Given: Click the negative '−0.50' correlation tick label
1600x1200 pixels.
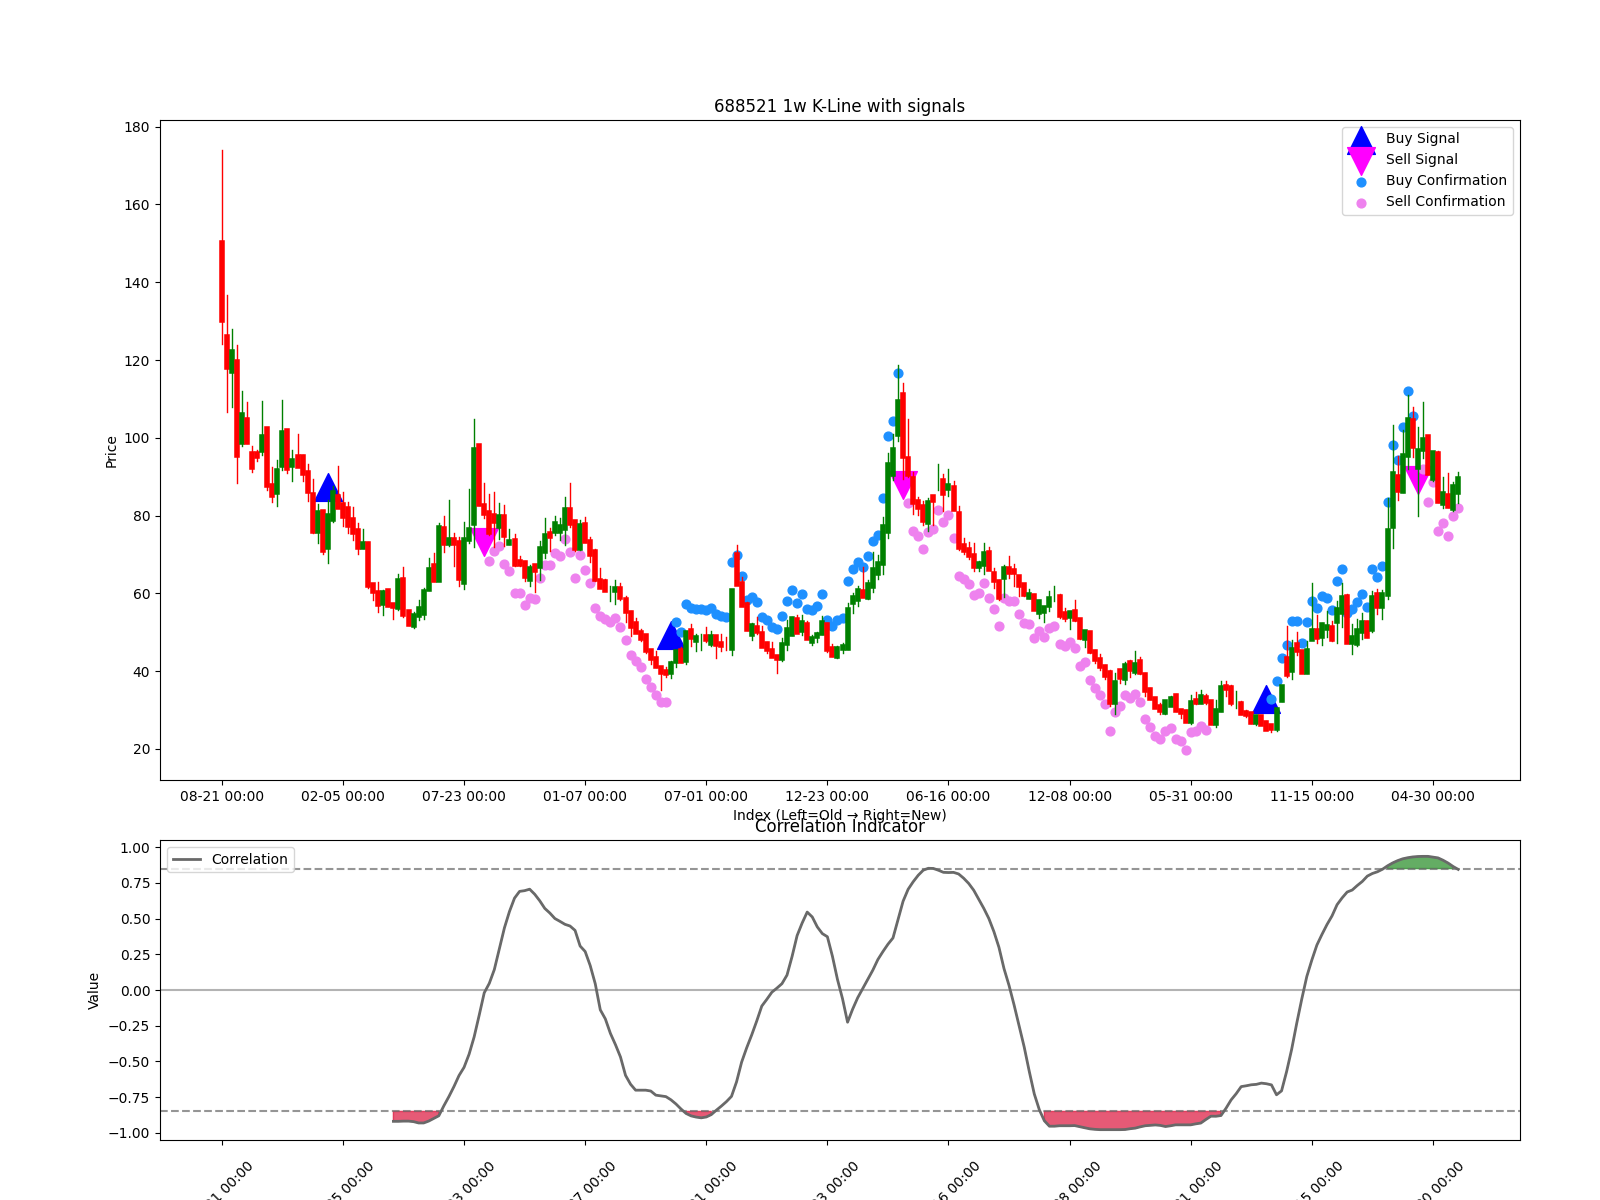Looking at the screenshot, I should click(128, 1062).
